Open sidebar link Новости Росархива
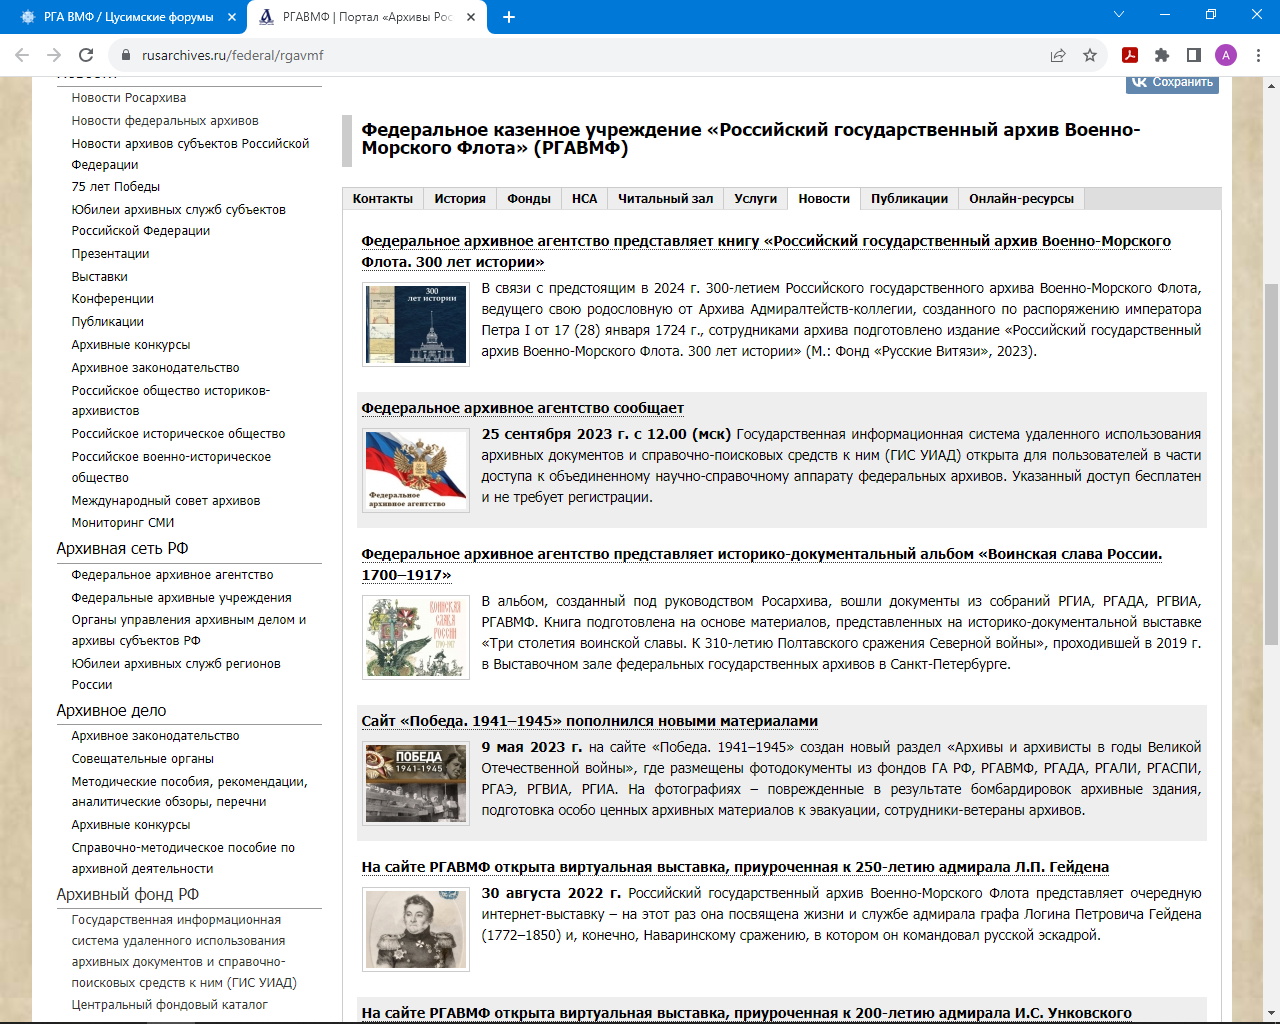The width and height of the screenshot is (1280, 1024). (129, 98)
